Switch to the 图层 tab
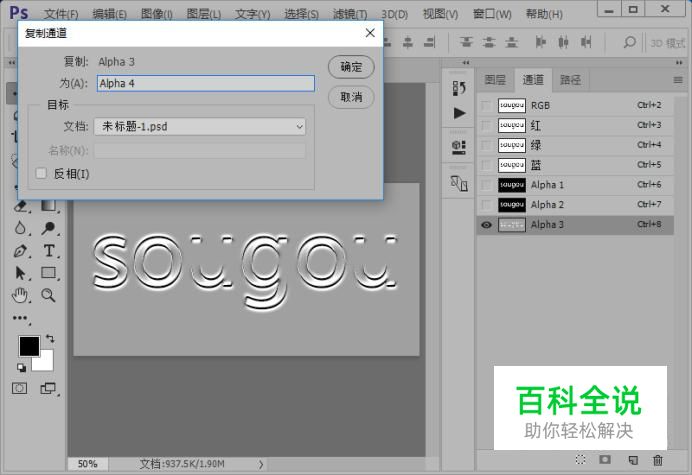Screen dimensions: 692x475 [495, 80]
